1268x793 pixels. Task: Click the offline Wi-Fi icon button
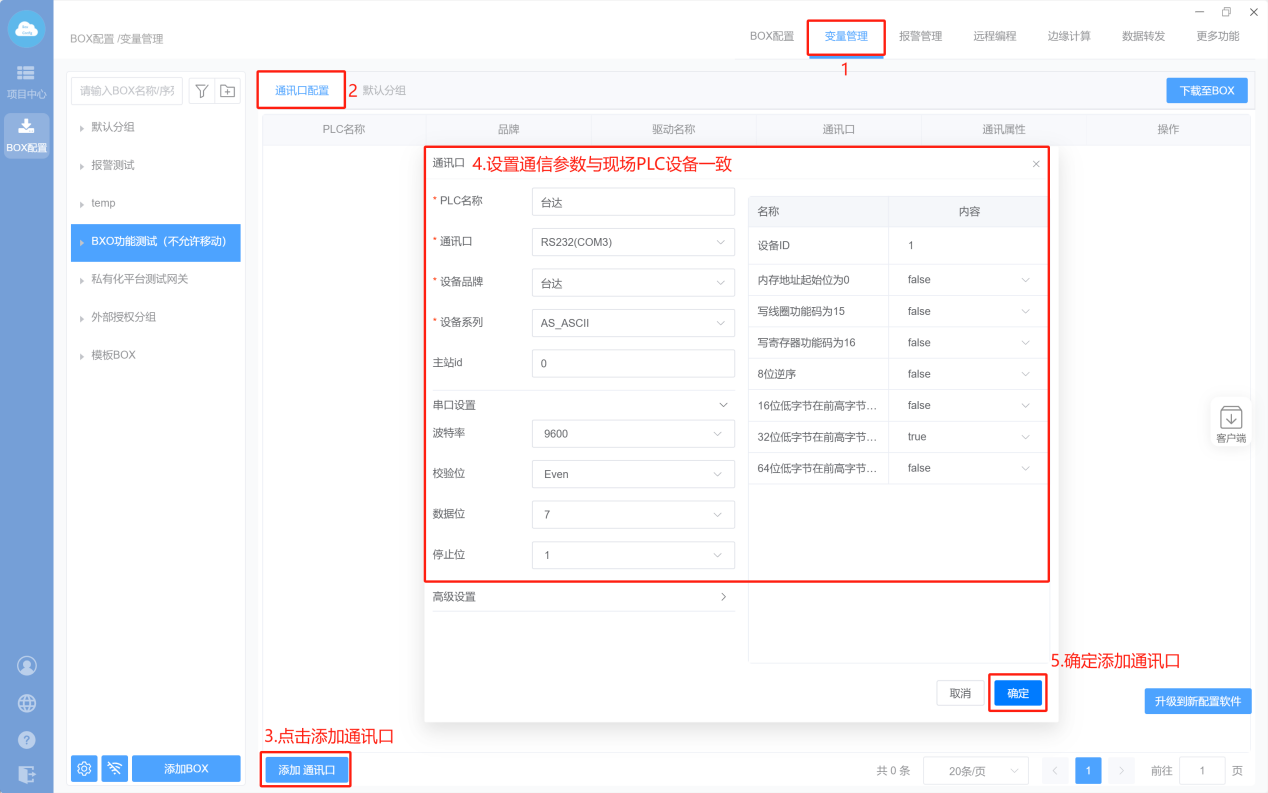115,768
